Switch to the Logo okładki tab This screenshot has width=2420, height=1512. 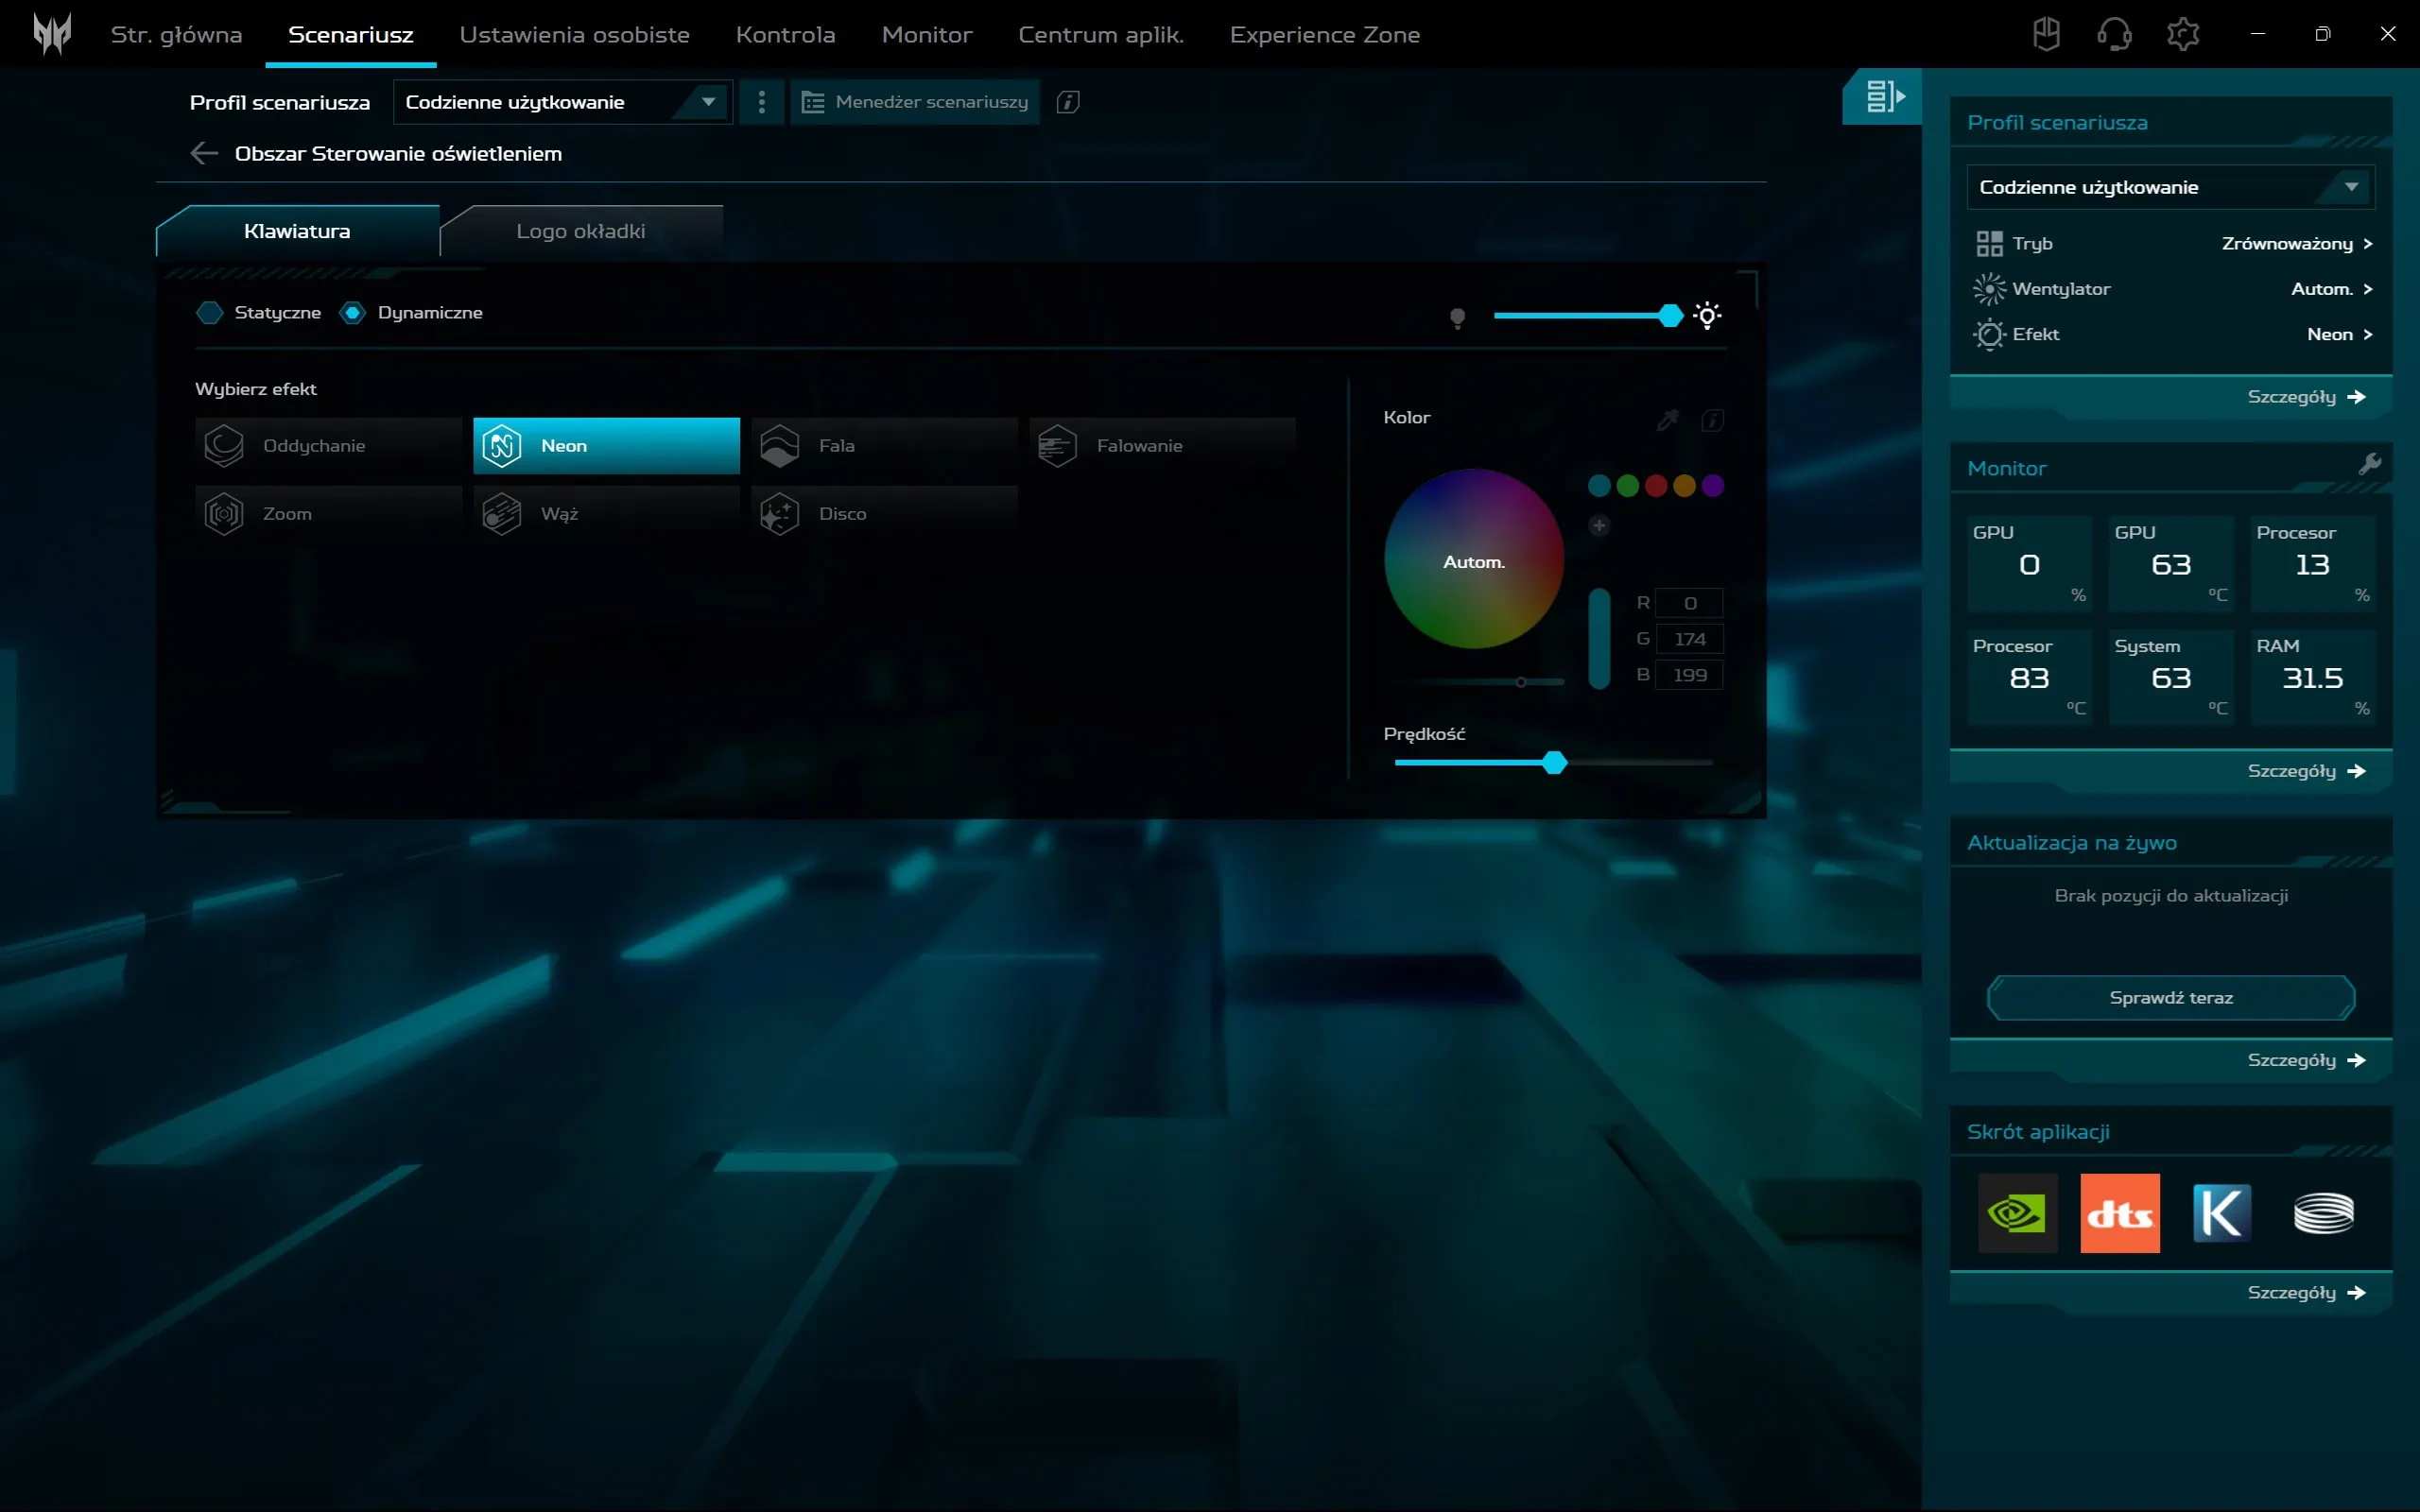(581, 231)
